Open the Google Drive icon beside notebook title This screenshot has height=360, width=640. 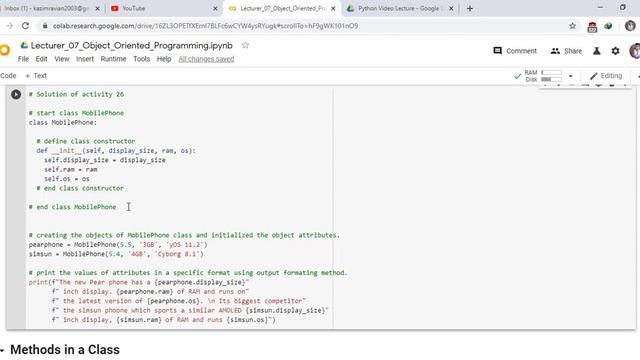pyautogui.click(x=24, y=45)
